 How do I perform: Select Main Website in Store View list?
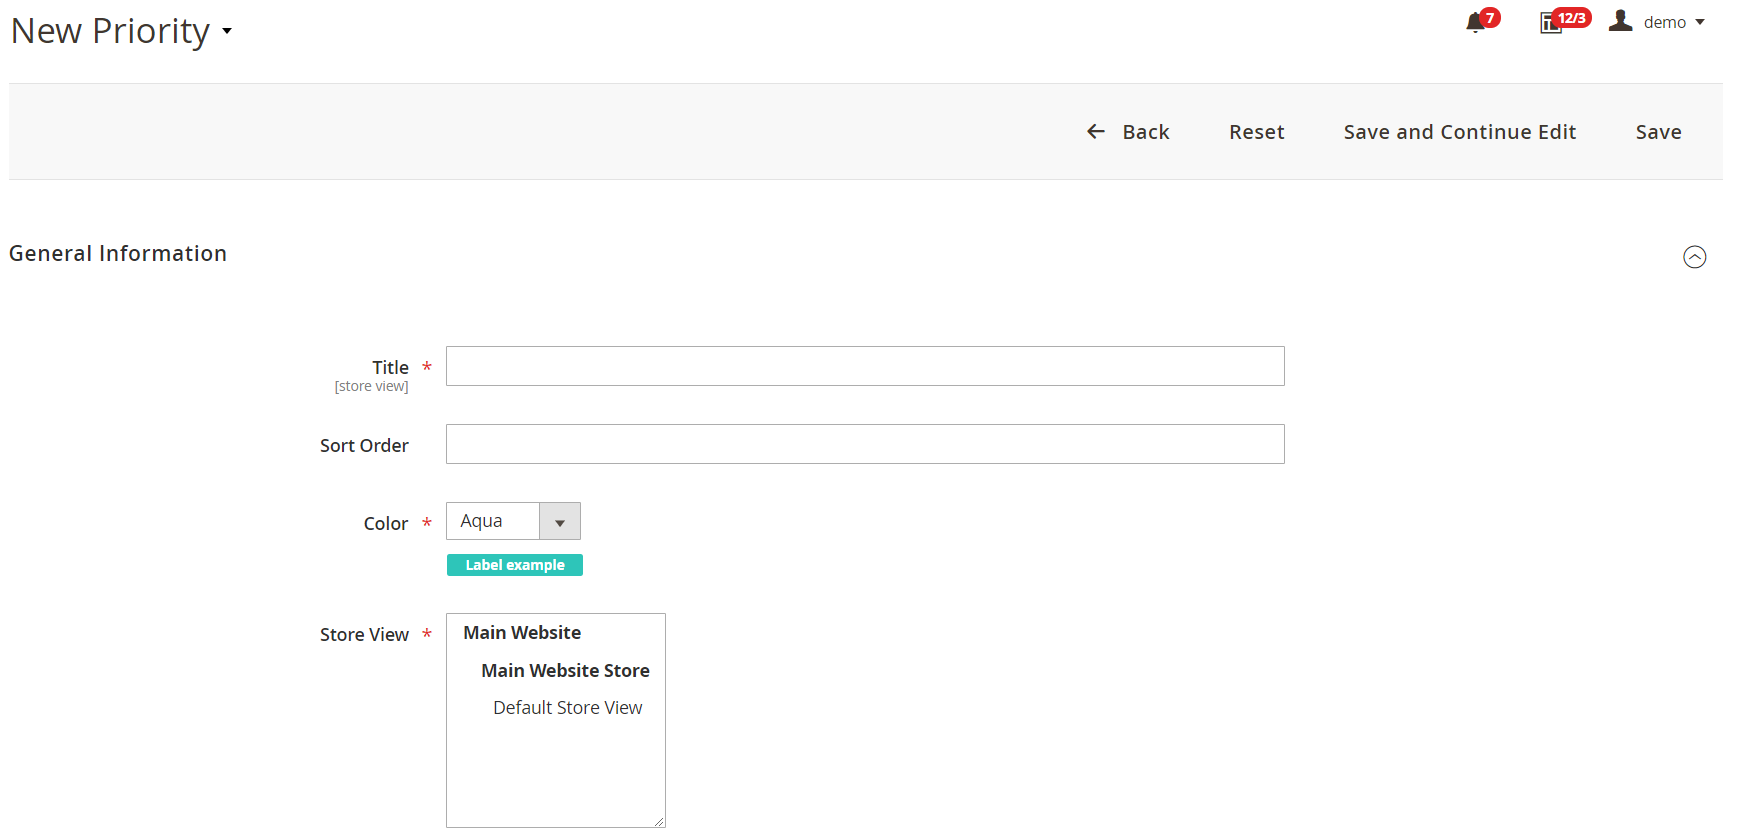[x=522, y=633]
